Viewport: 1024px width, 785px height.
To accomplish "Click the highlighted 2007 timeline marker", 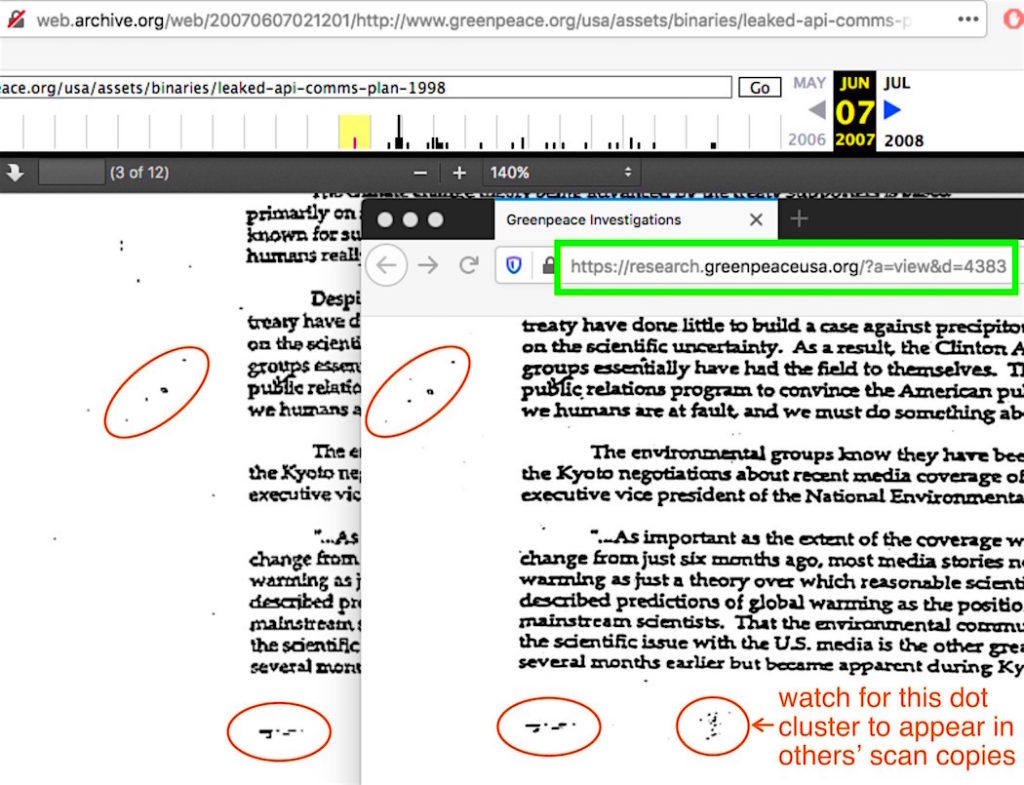I will 355,133.
